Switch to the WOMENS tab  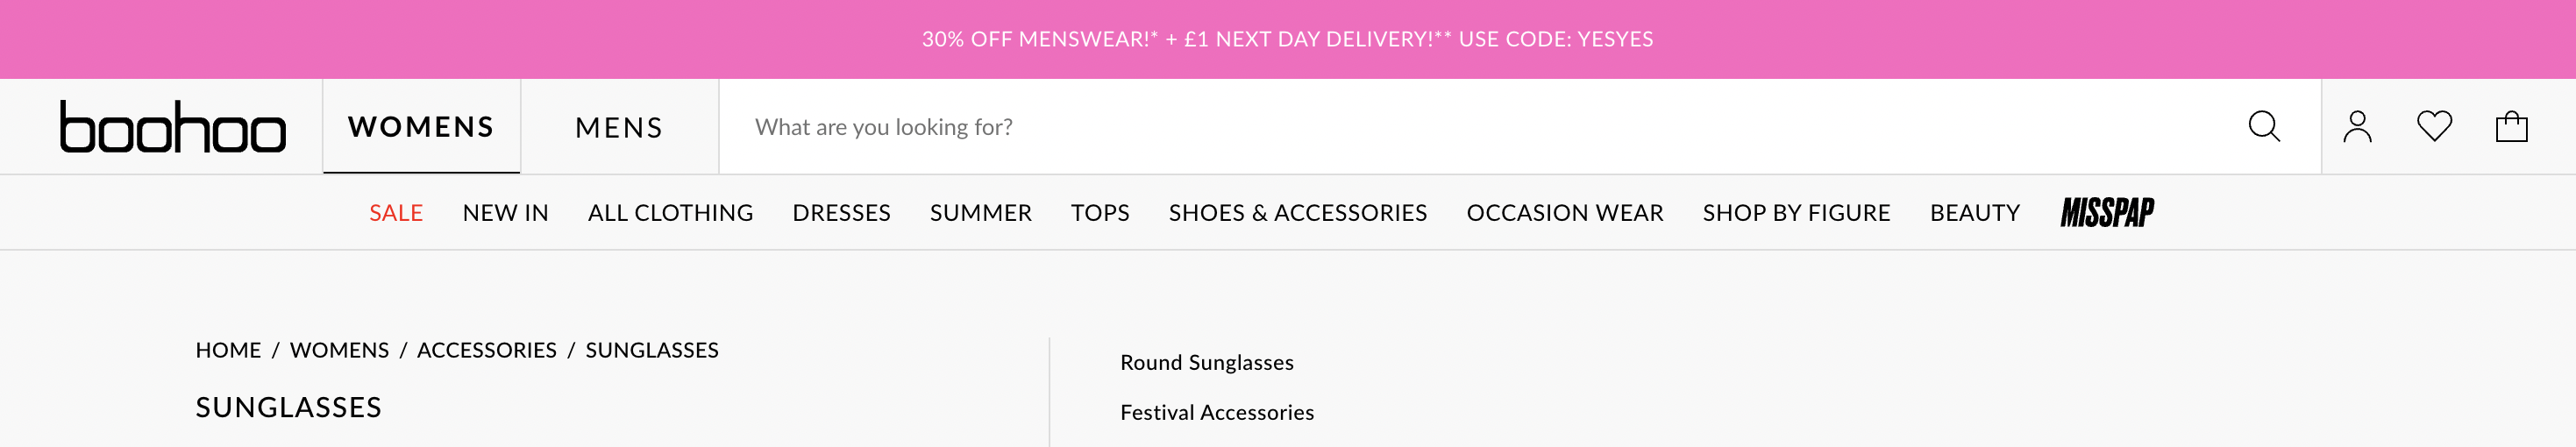point(421,127)
